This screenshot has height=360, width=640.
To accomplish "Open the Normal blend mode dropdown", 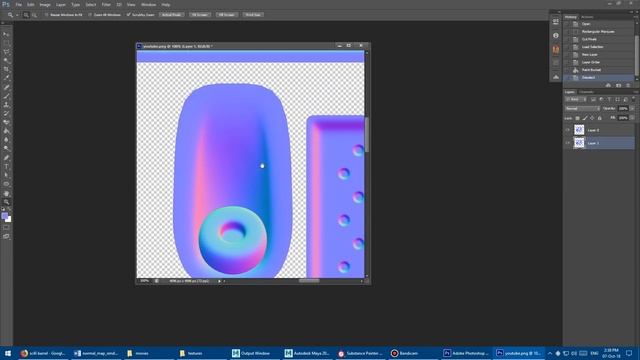I will click(x=582, y=109).
